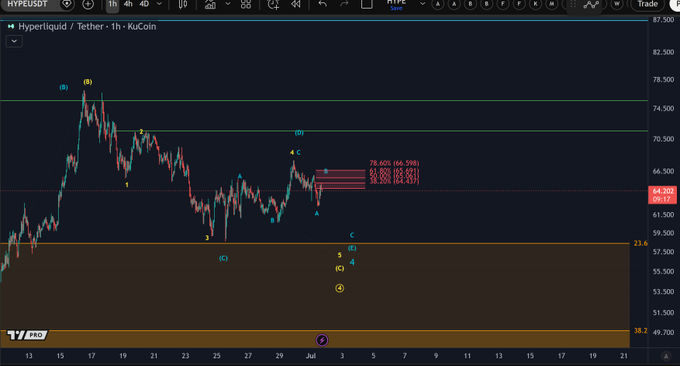Image resolution: width=680 pixels, height=366 pixels.
Task: Open the Trade panel
Action: pyautogui.click(x=647, y=4)
